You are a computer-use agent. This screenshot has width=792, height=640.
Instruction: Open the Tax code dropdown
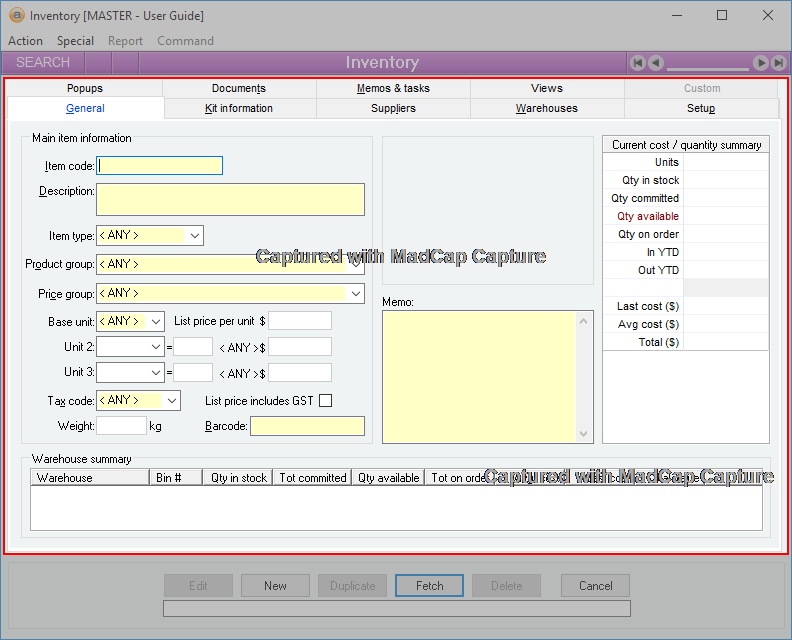coord(172,400)
